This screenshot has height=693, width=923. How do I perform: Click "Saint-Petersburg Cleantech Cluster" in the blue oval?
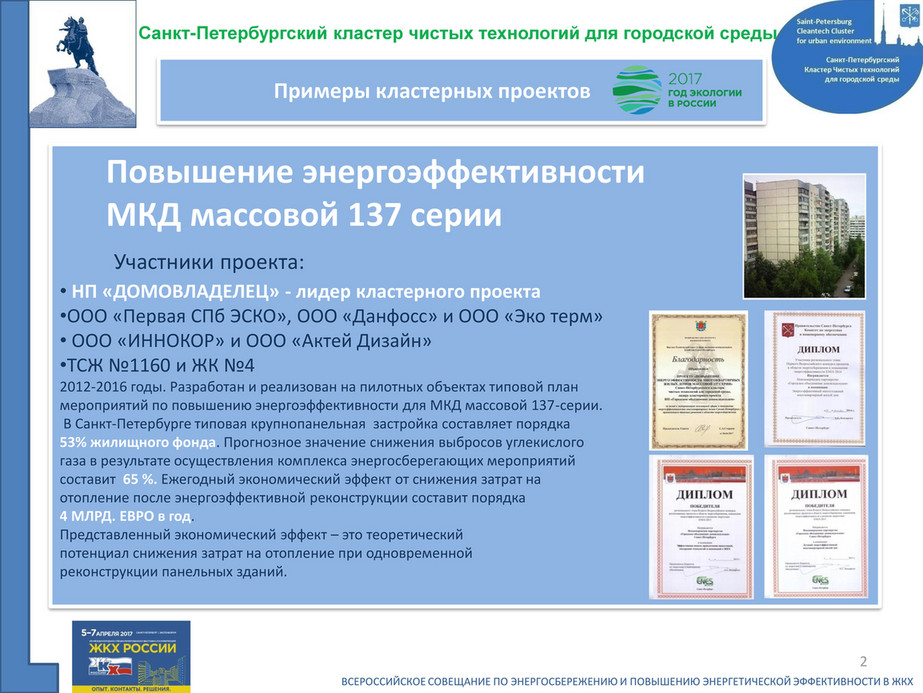[825, 26]
